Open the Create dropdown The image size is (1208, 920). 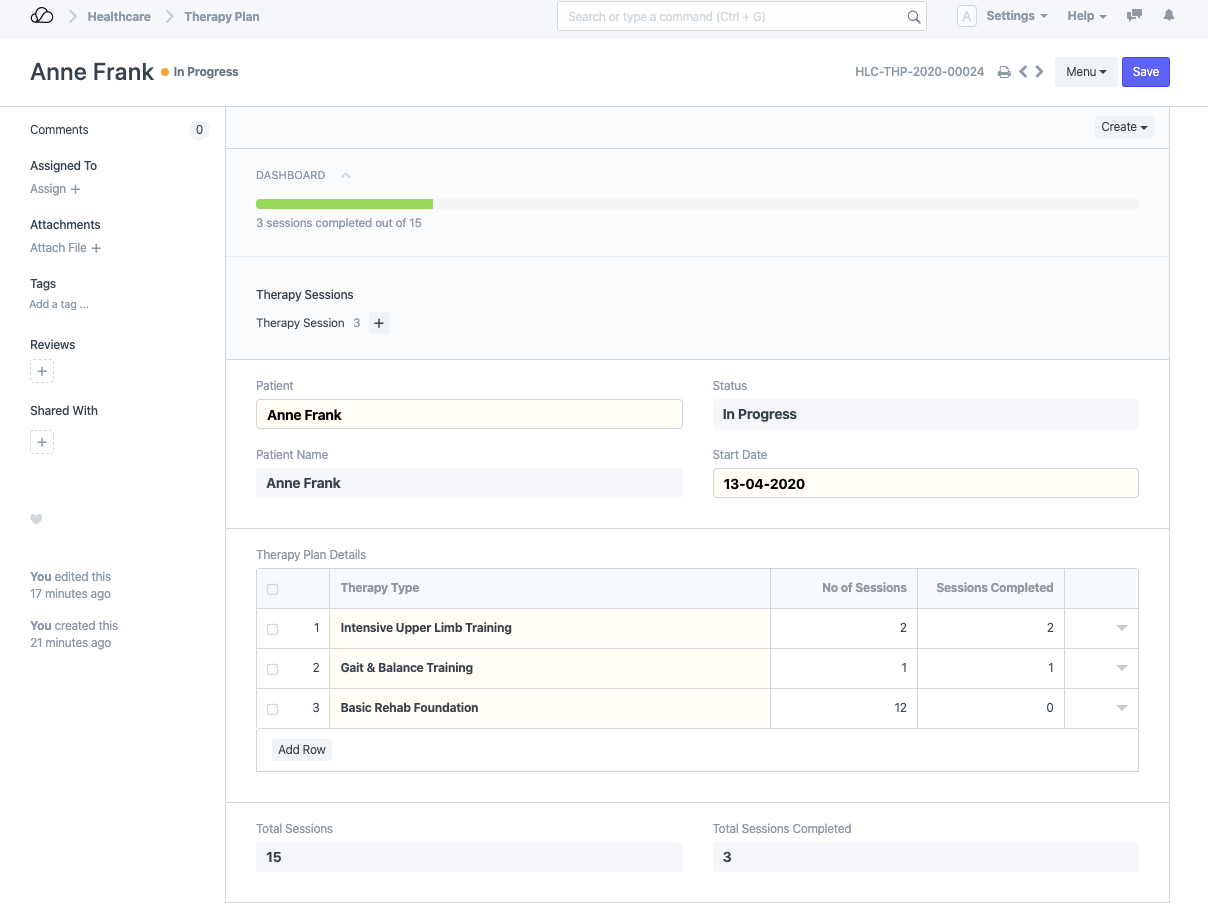(x=1124, y=127)
